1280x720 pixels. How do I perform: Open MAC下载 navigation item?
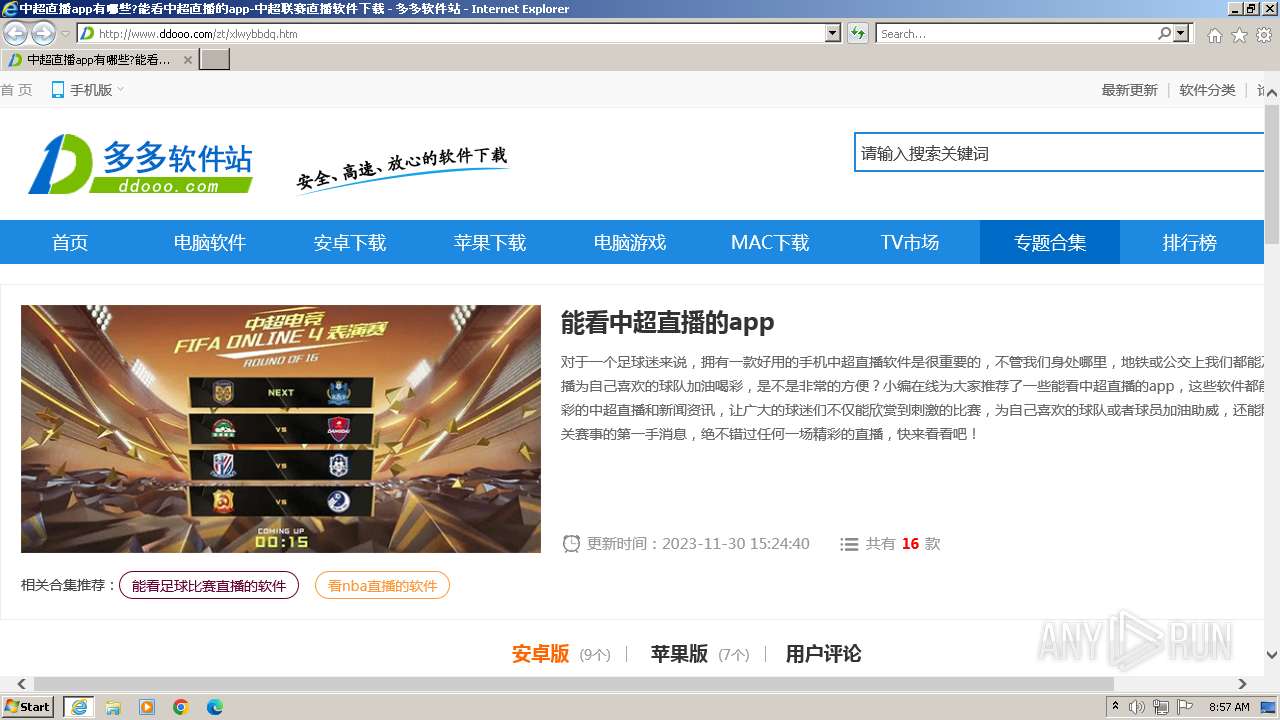[770, 242]
